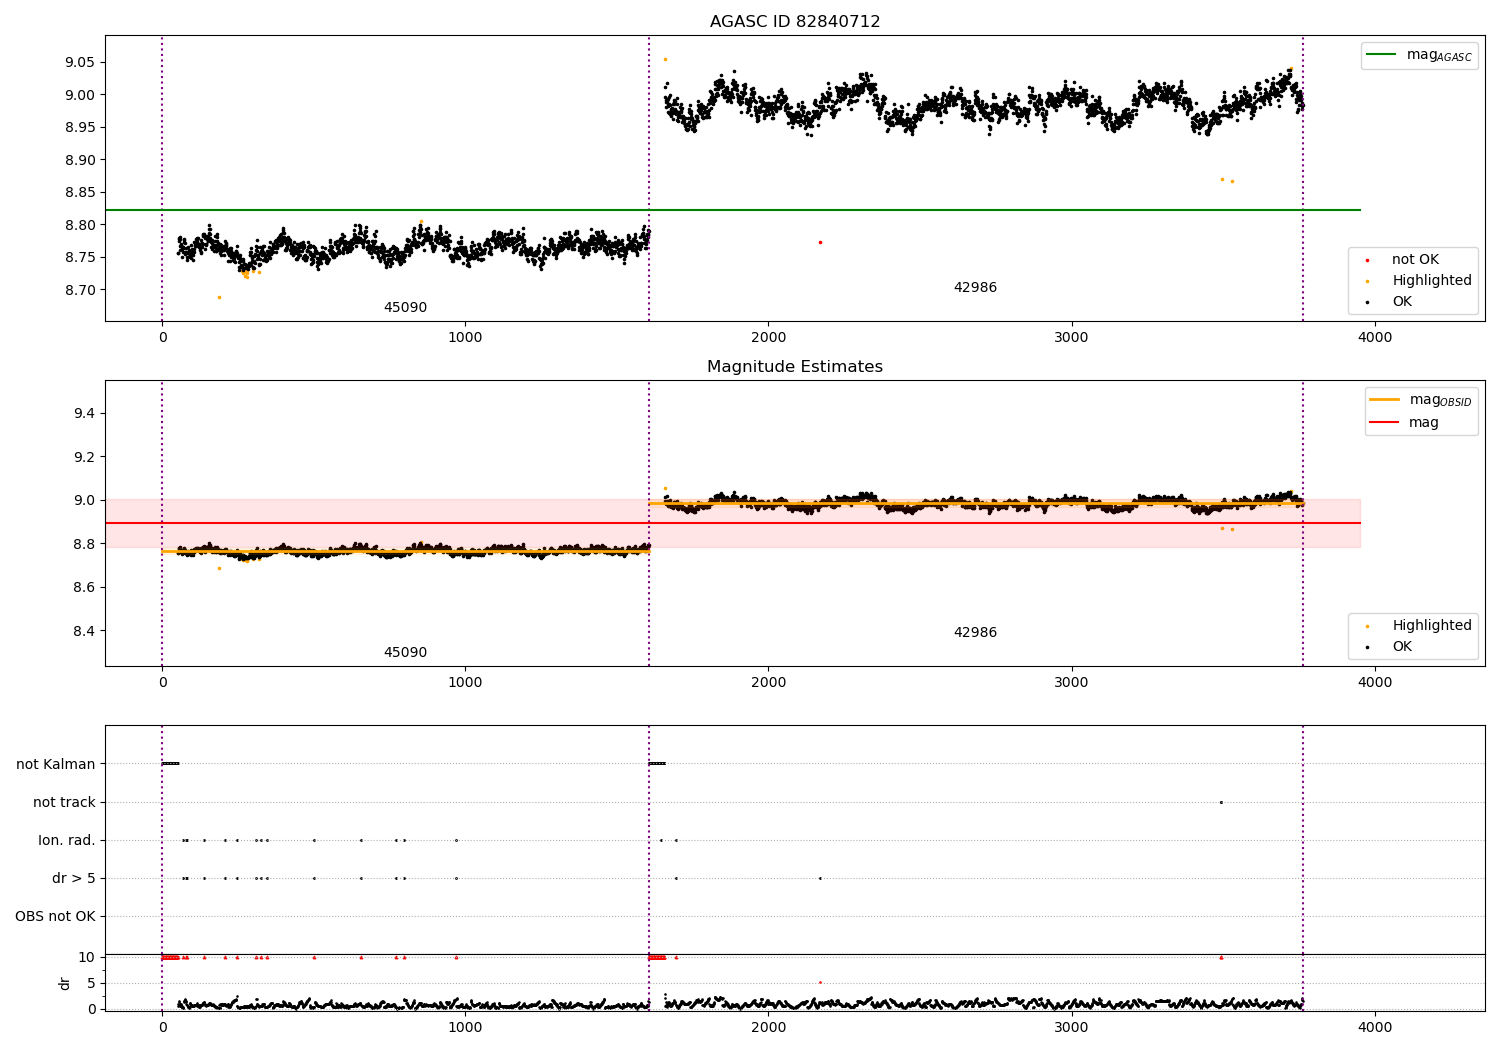Image resolution: width=1500 pixels, height=1050 pixels.
Task: Click the 'OBS not OK' row label
Action: pyautogui.click(x=56, y=916)
